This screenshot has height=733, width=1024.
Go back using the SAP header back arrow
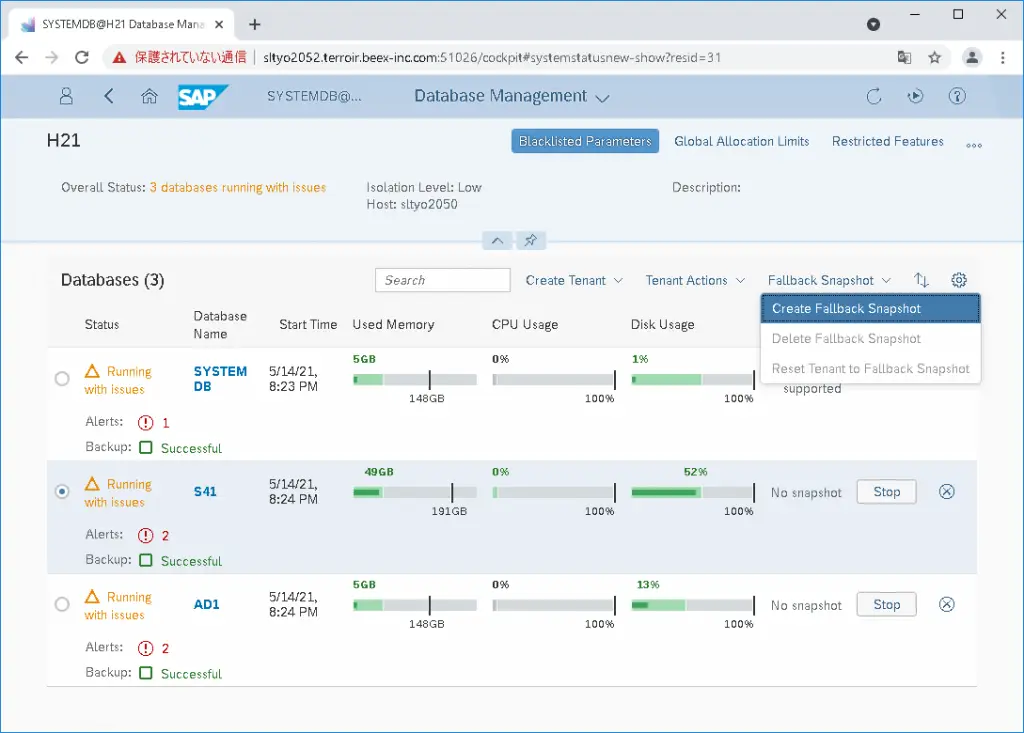[x=108, y=97]
